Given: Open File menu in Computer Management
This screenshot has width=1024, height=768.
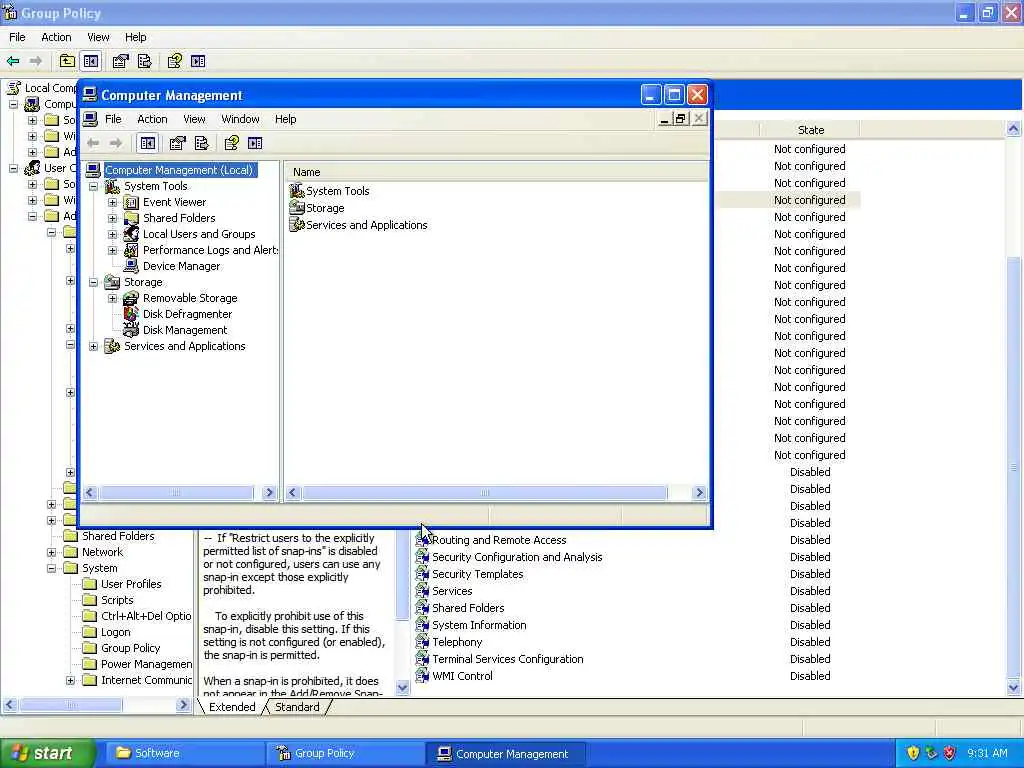Looking at the screenshot, I should (113, 119).
